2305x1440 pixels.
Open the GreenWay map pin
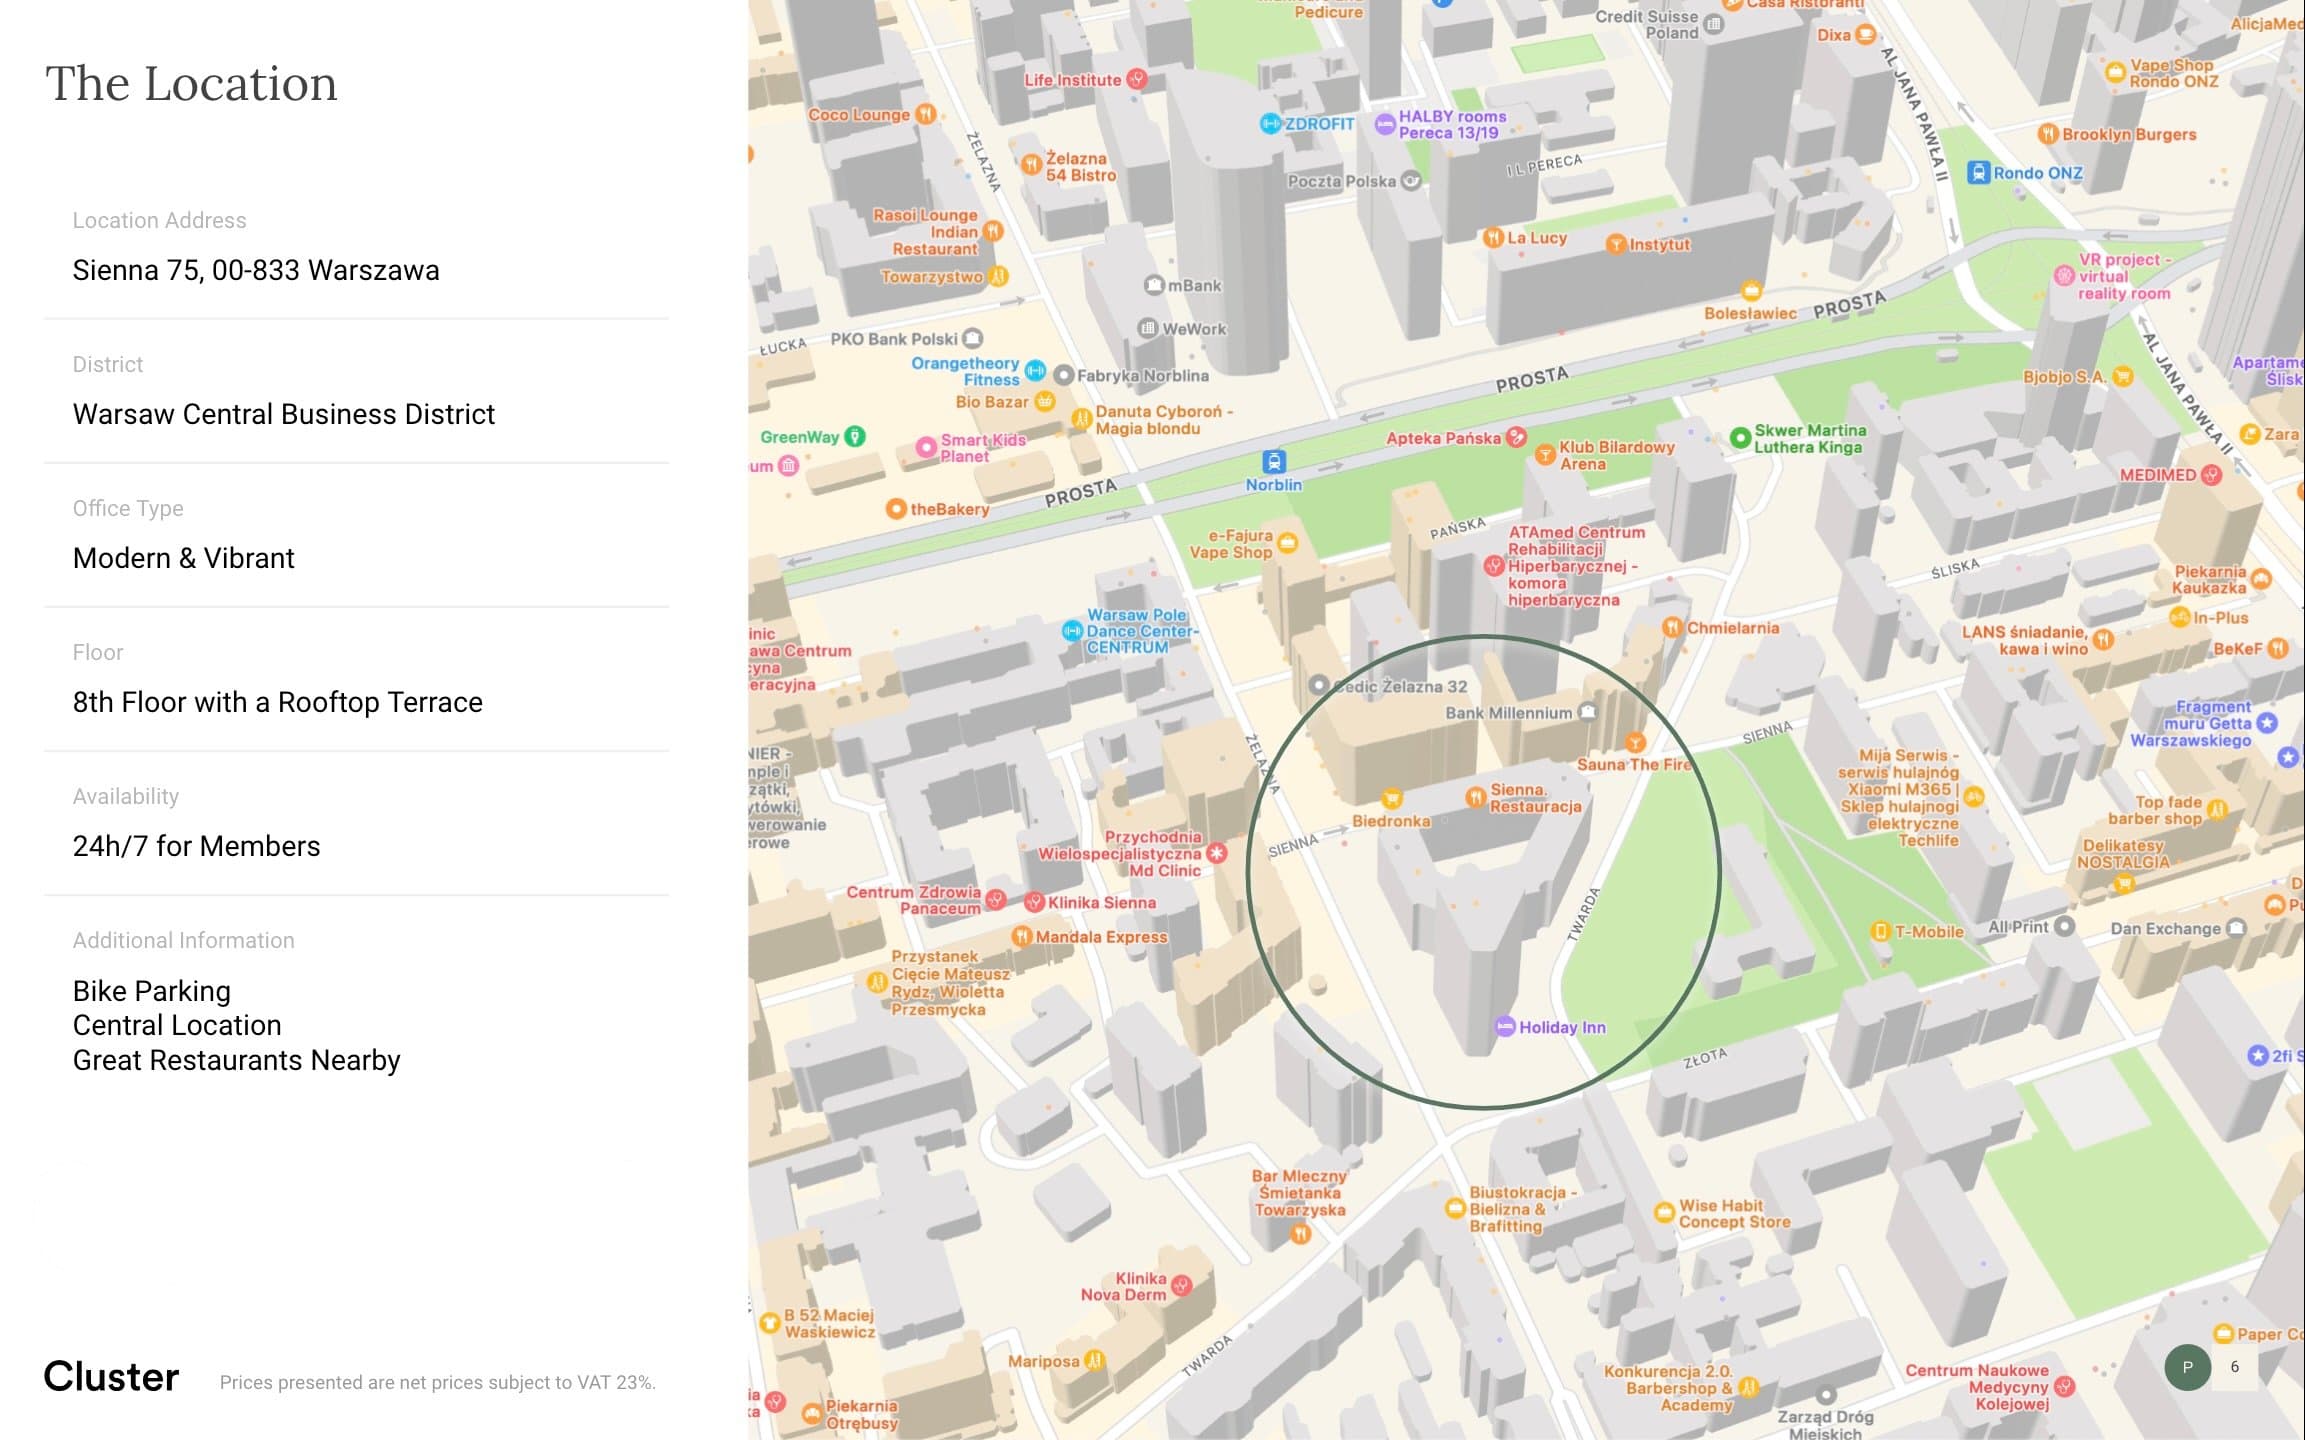click(855, 437)
